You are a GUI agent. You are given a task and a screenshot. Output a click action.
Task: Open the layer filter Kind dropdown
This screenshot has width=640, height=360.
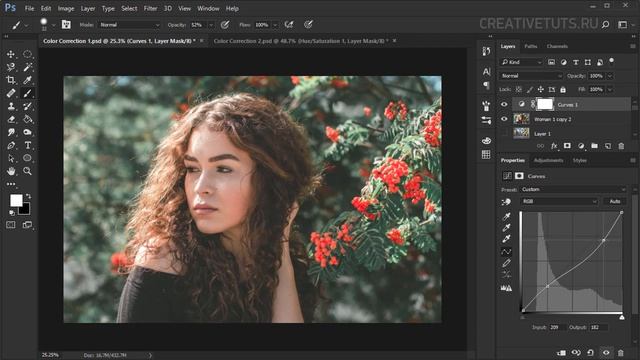521,62
